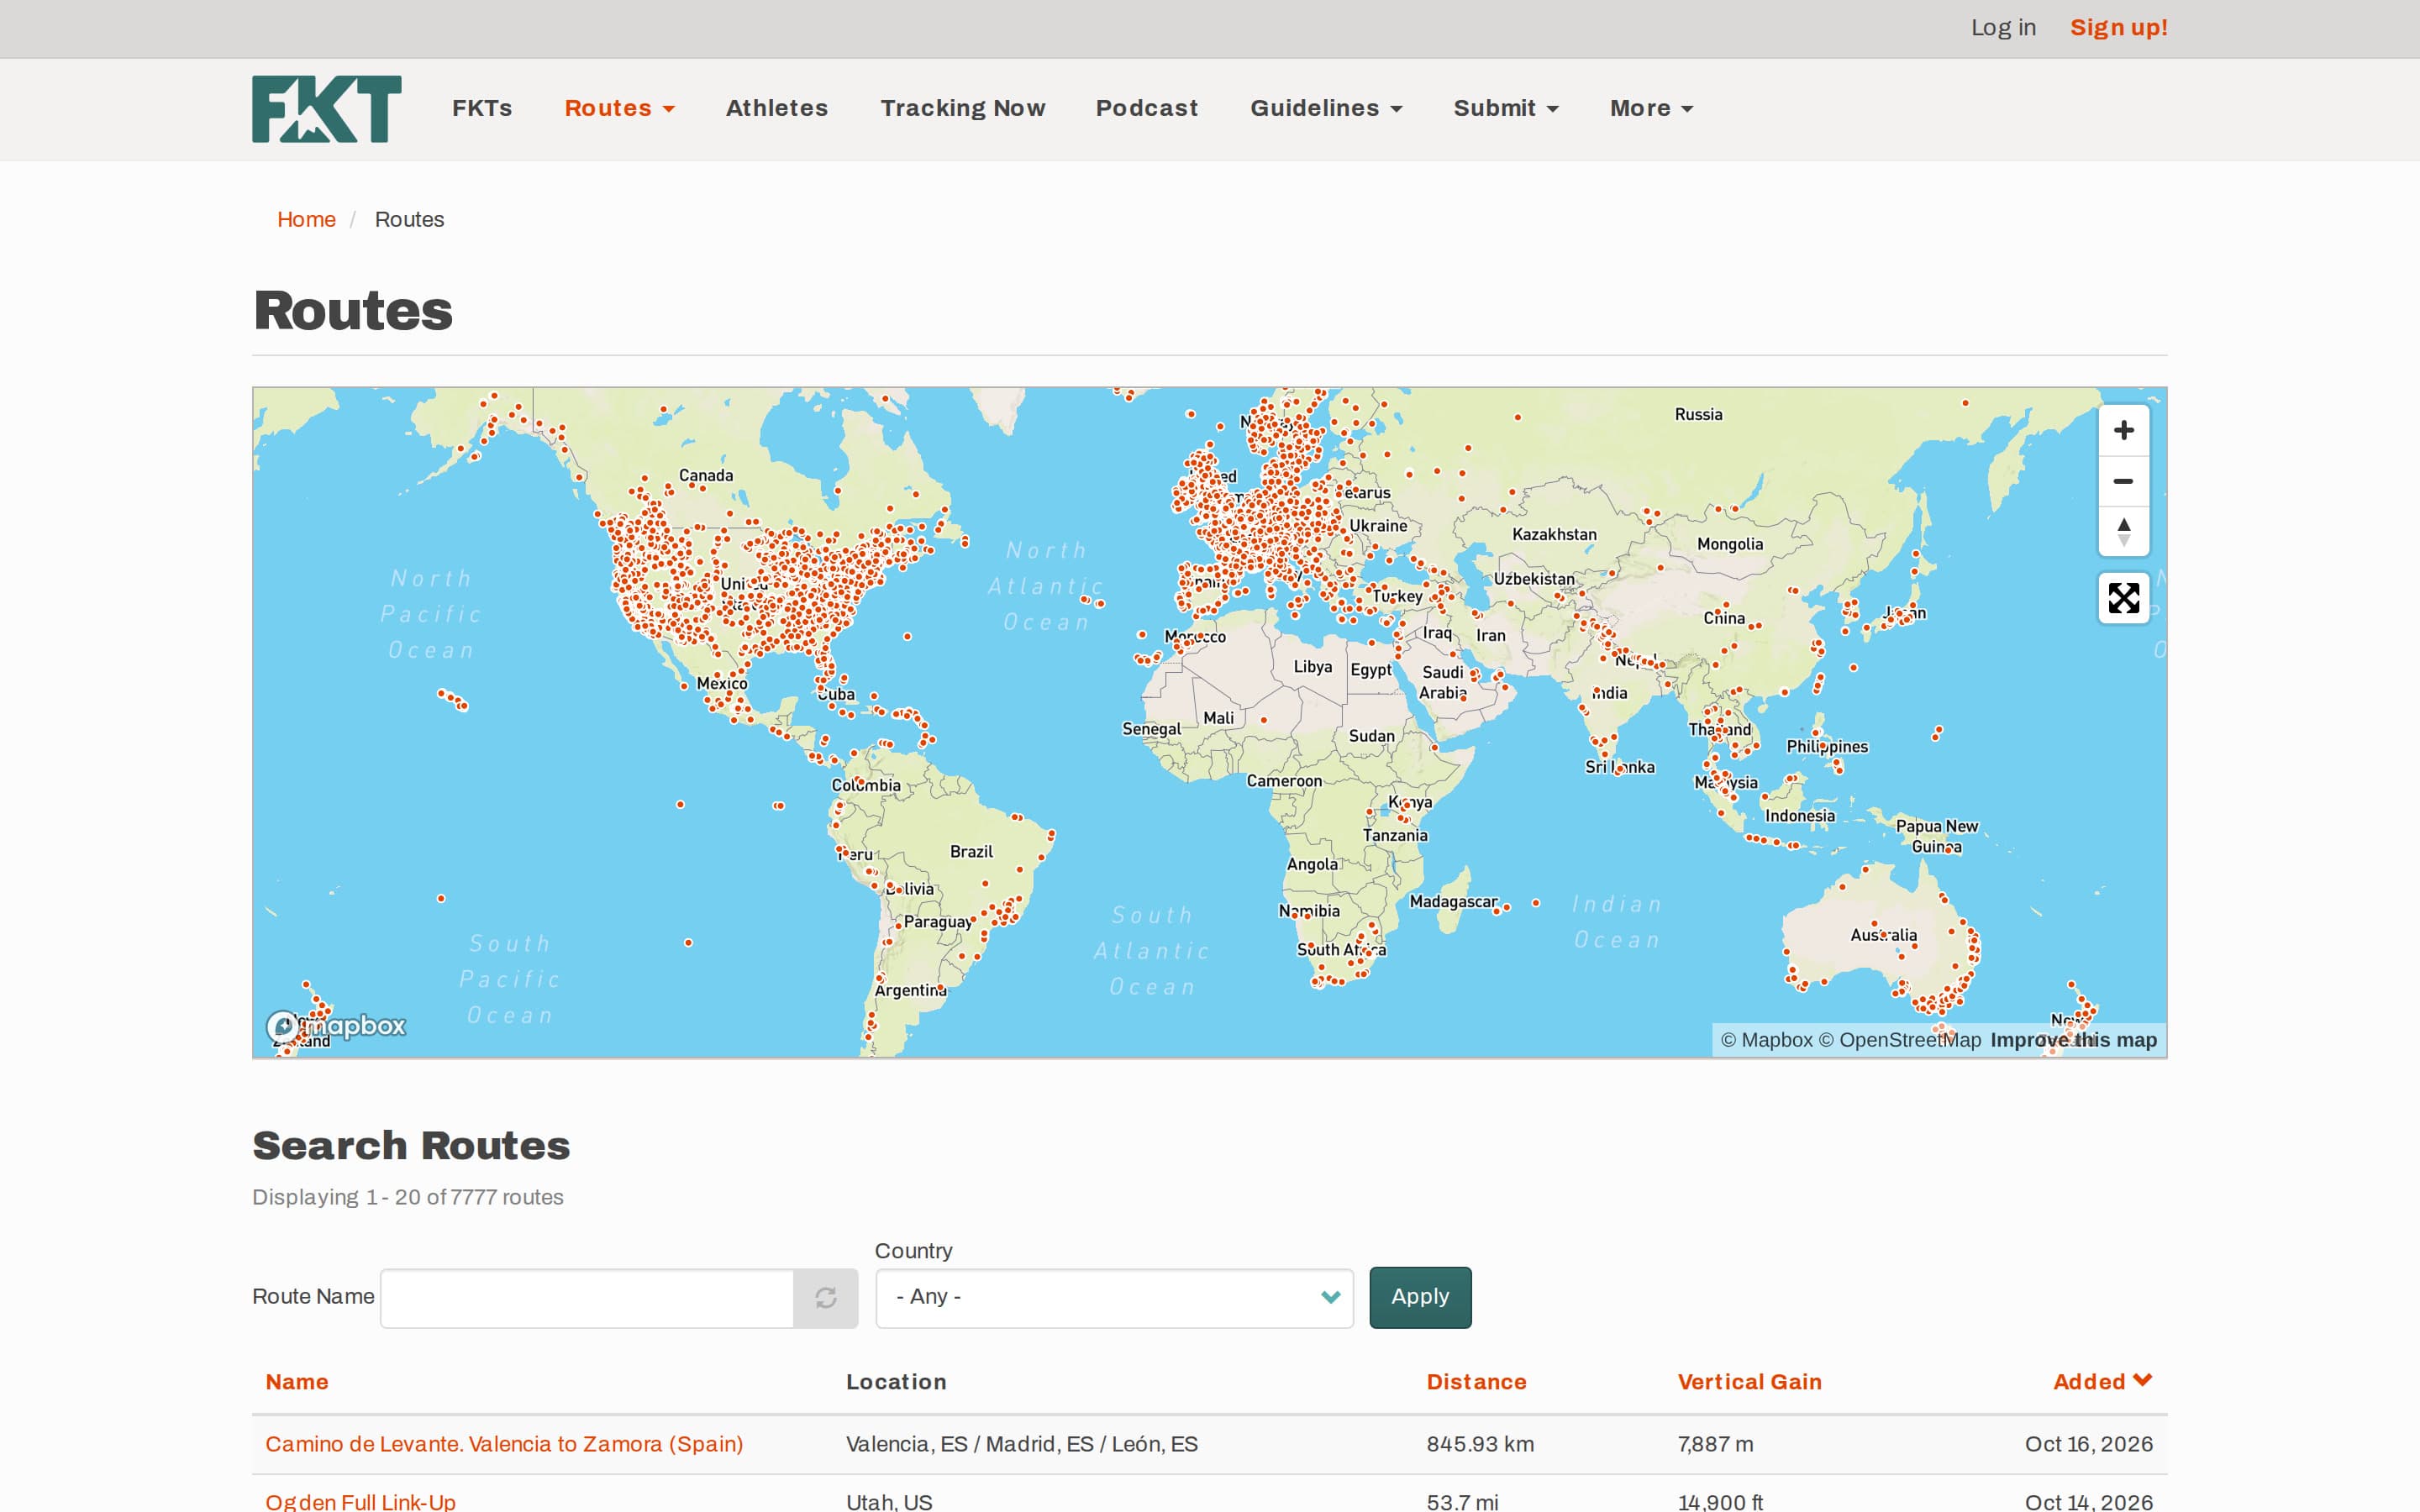Click the Log in link
Viewport: 2420px width, 1512px height.
[2003, 28]
